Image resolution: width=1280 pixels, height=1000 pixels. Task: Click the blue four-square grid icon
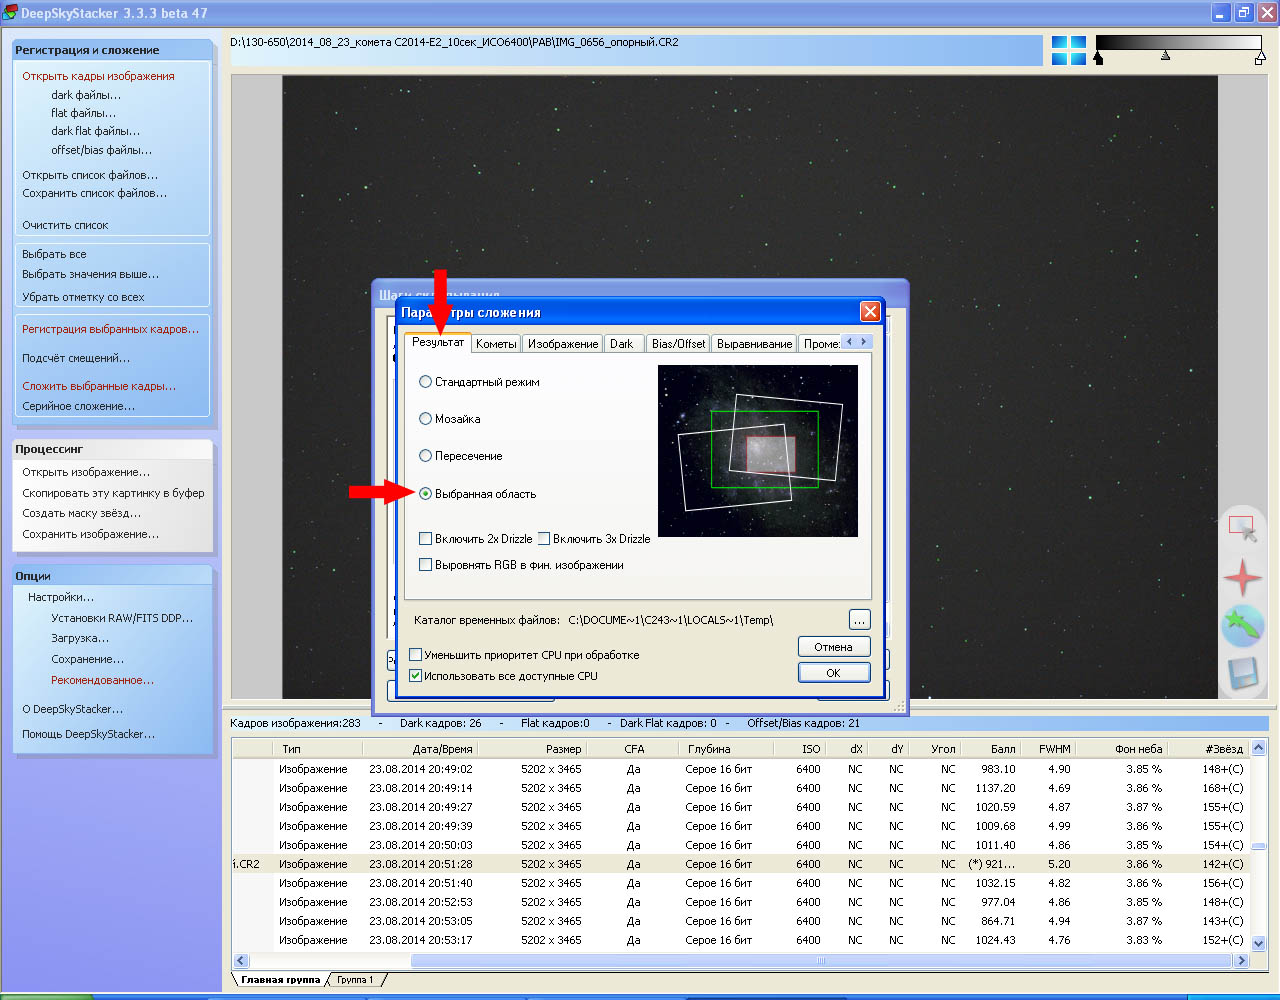click(1068, 50)
